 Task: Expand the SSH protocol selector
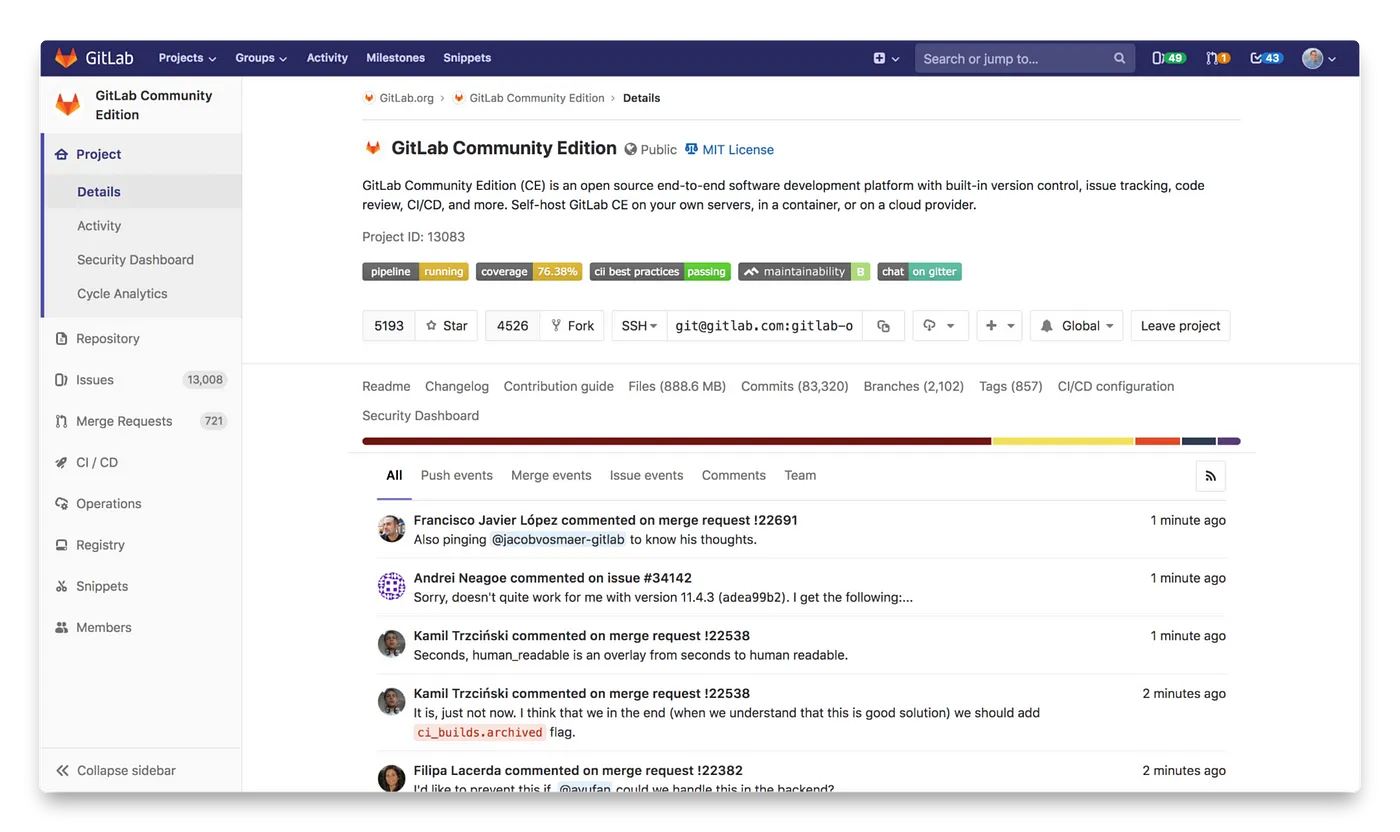pyautogui.click(x=639, y=326)
